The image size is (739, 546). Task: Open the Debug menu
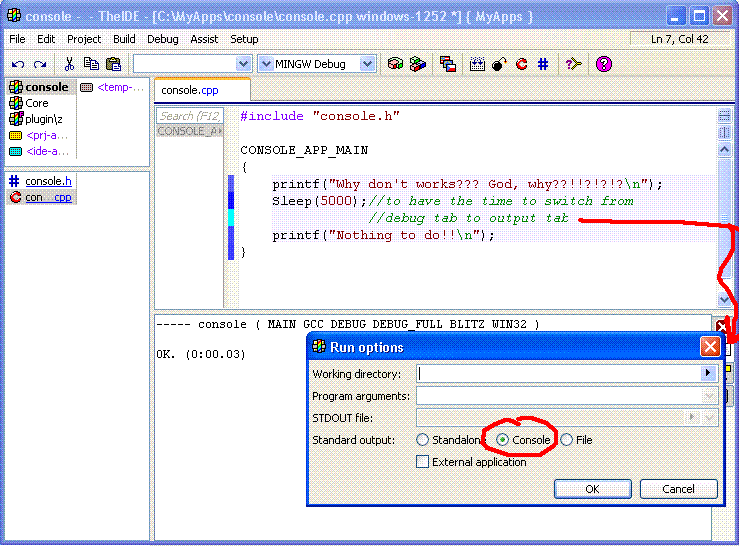[163, 39]
